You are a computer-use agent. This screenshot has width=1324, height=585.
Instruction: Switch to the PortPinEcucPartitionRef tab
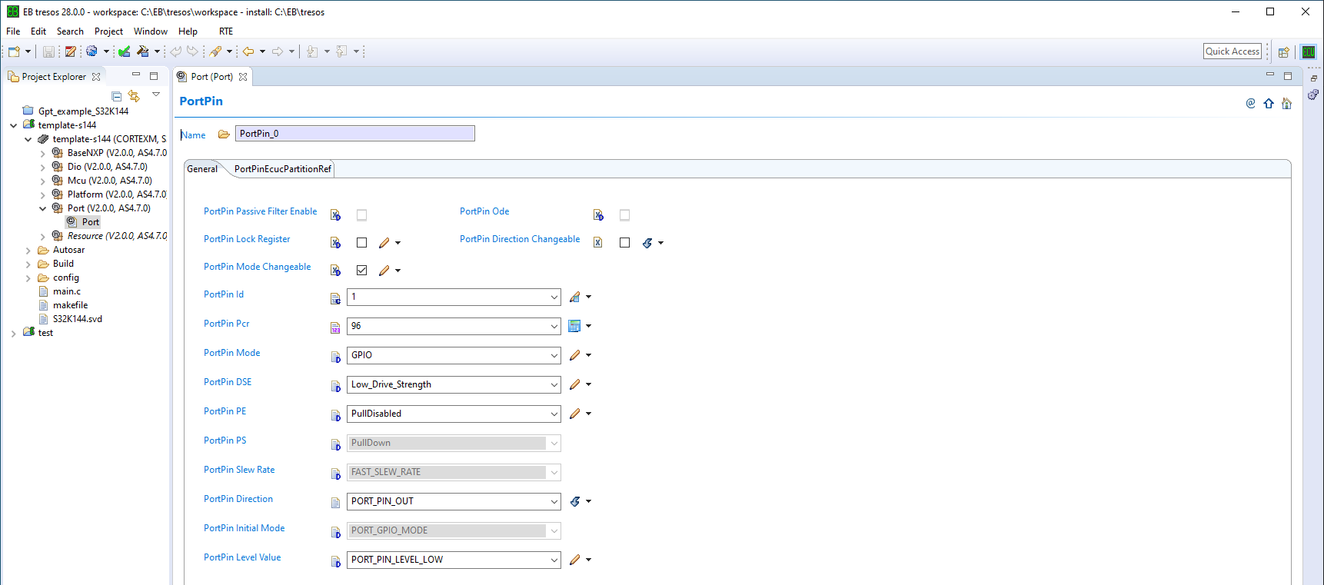pyautogui.click(x=282, y=169)
